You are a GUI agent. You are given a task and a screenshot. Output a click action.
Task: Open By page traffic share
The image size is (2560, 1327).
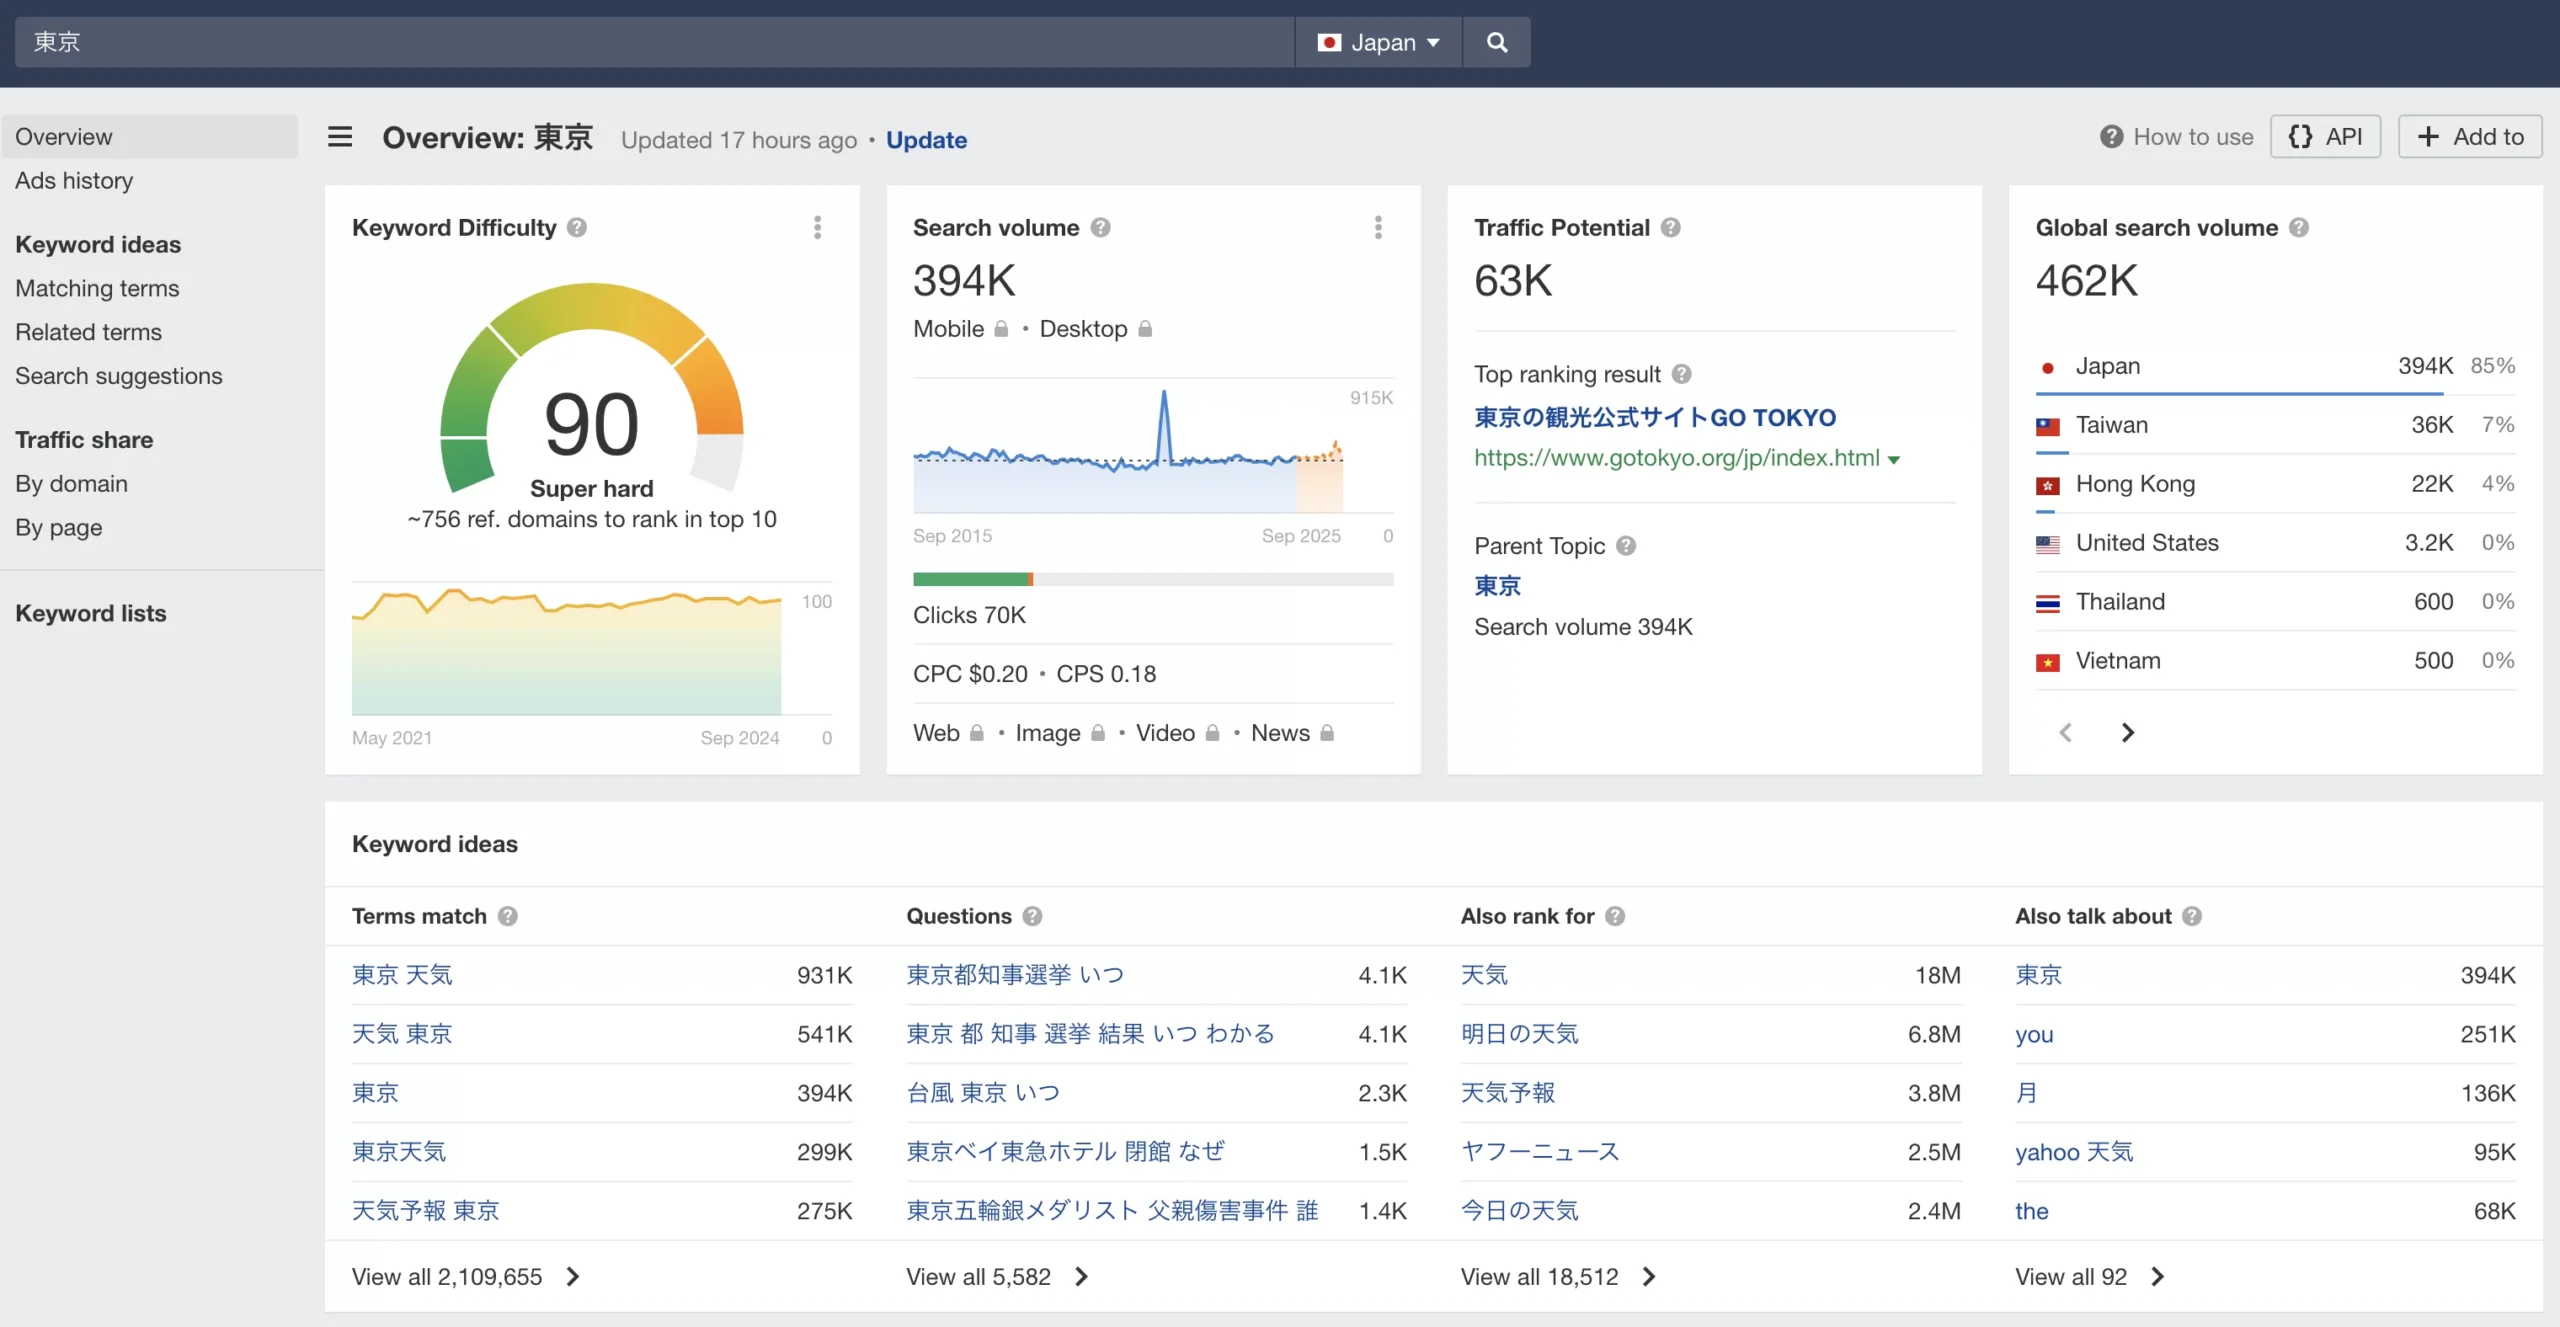[58, 528]
